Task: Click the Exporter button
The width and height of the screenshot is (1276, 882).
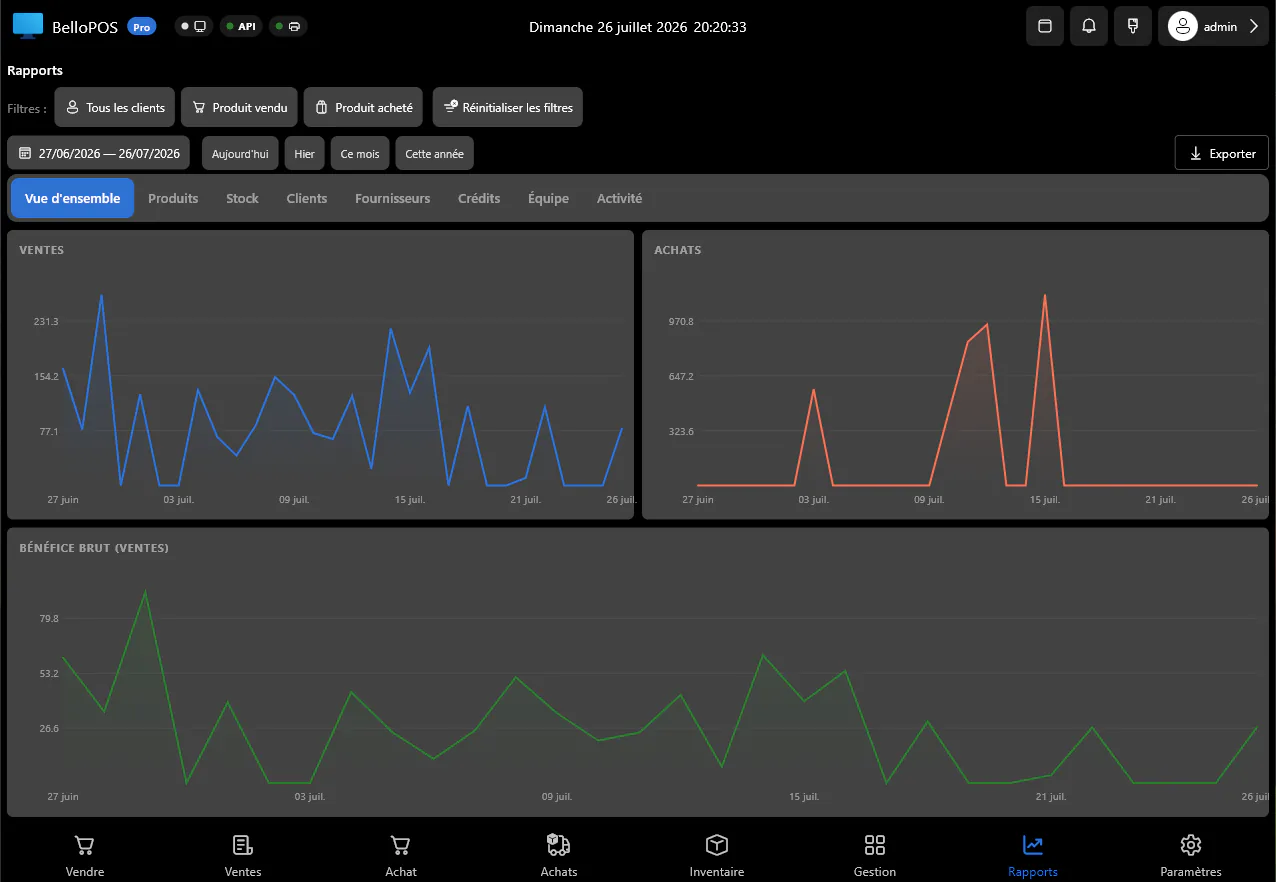Action: (x=1222, y=153)
